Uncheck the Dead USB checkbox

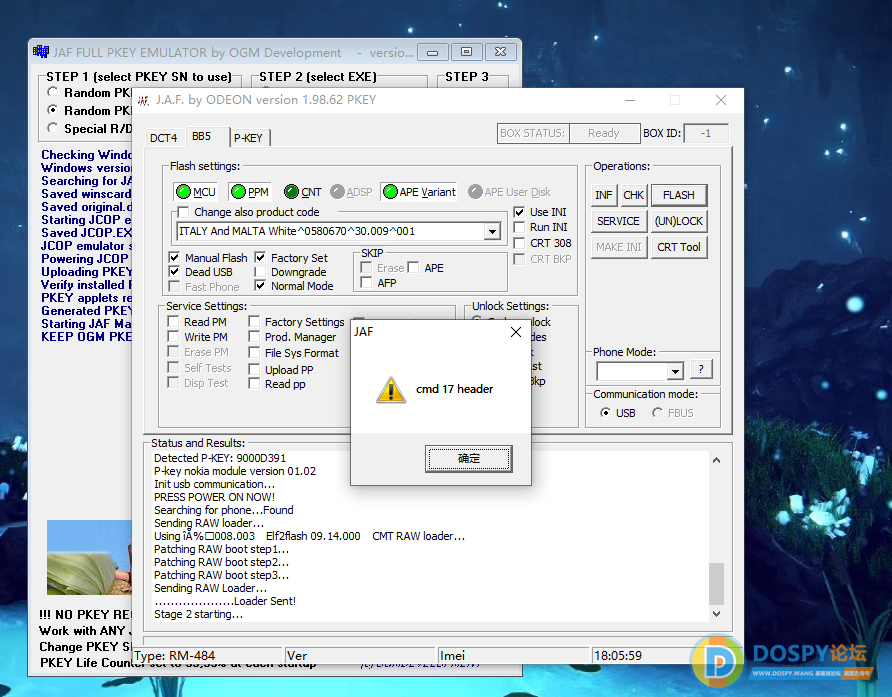click(x=175, y=272)
